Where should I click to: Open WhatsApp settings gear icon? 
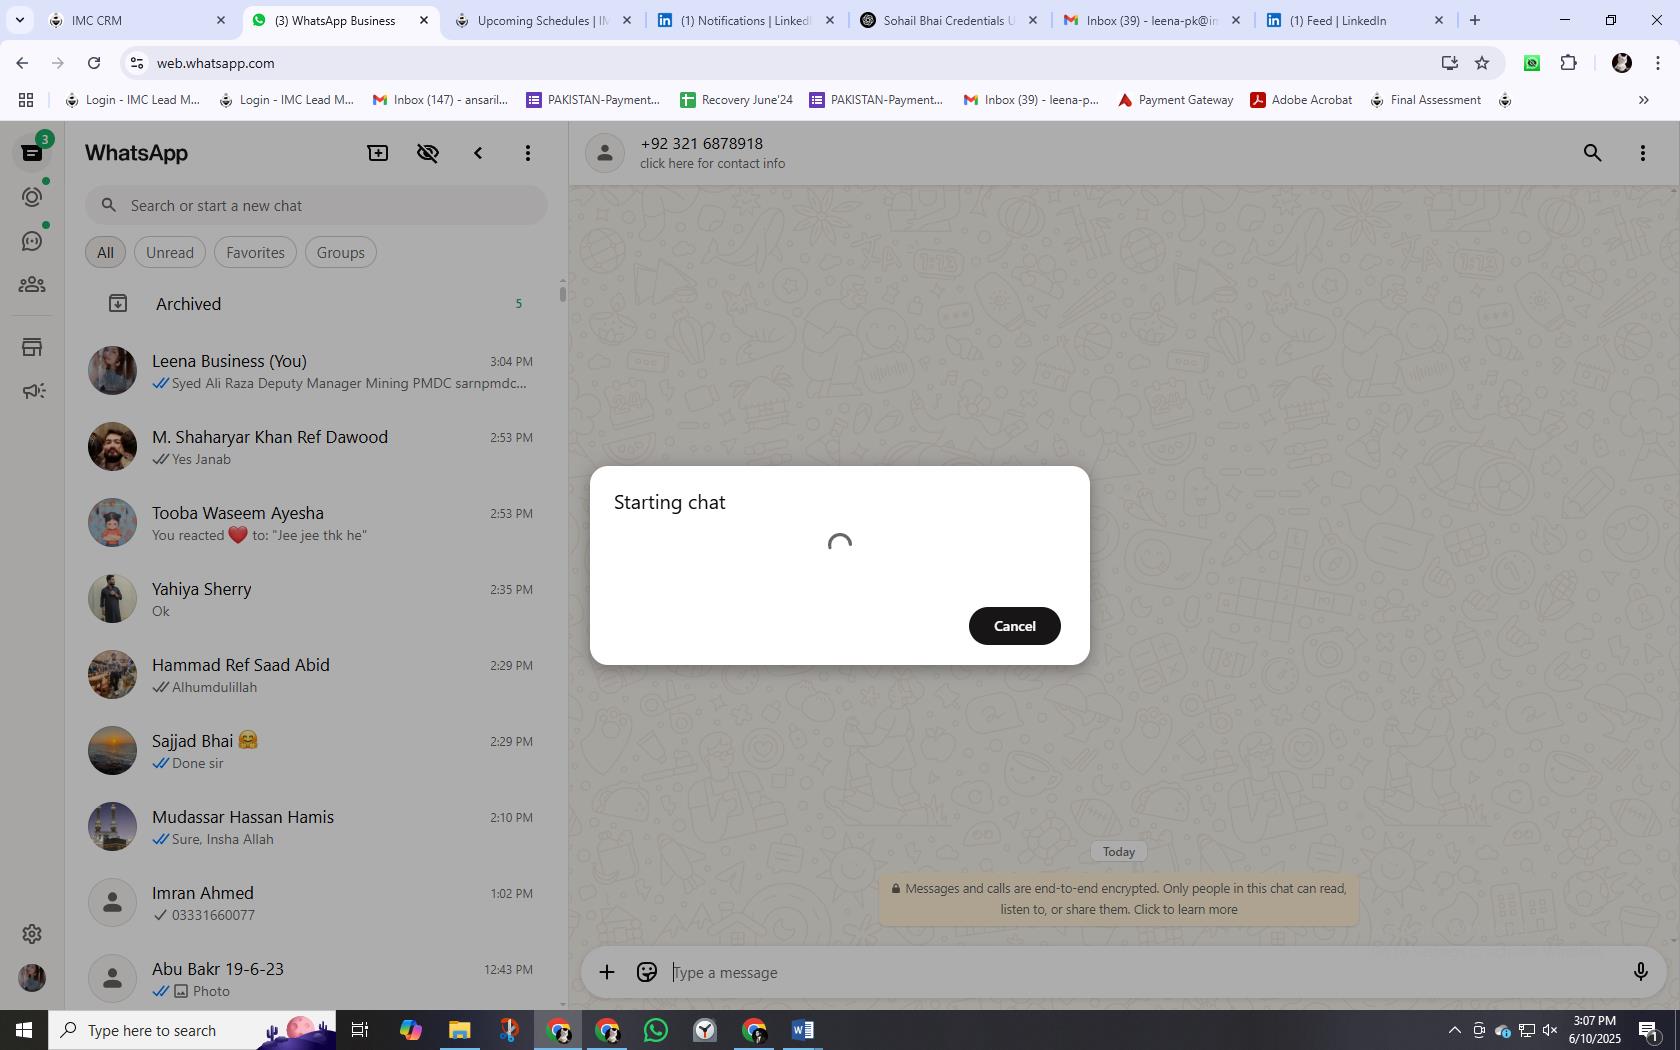(x=32, y=934)
